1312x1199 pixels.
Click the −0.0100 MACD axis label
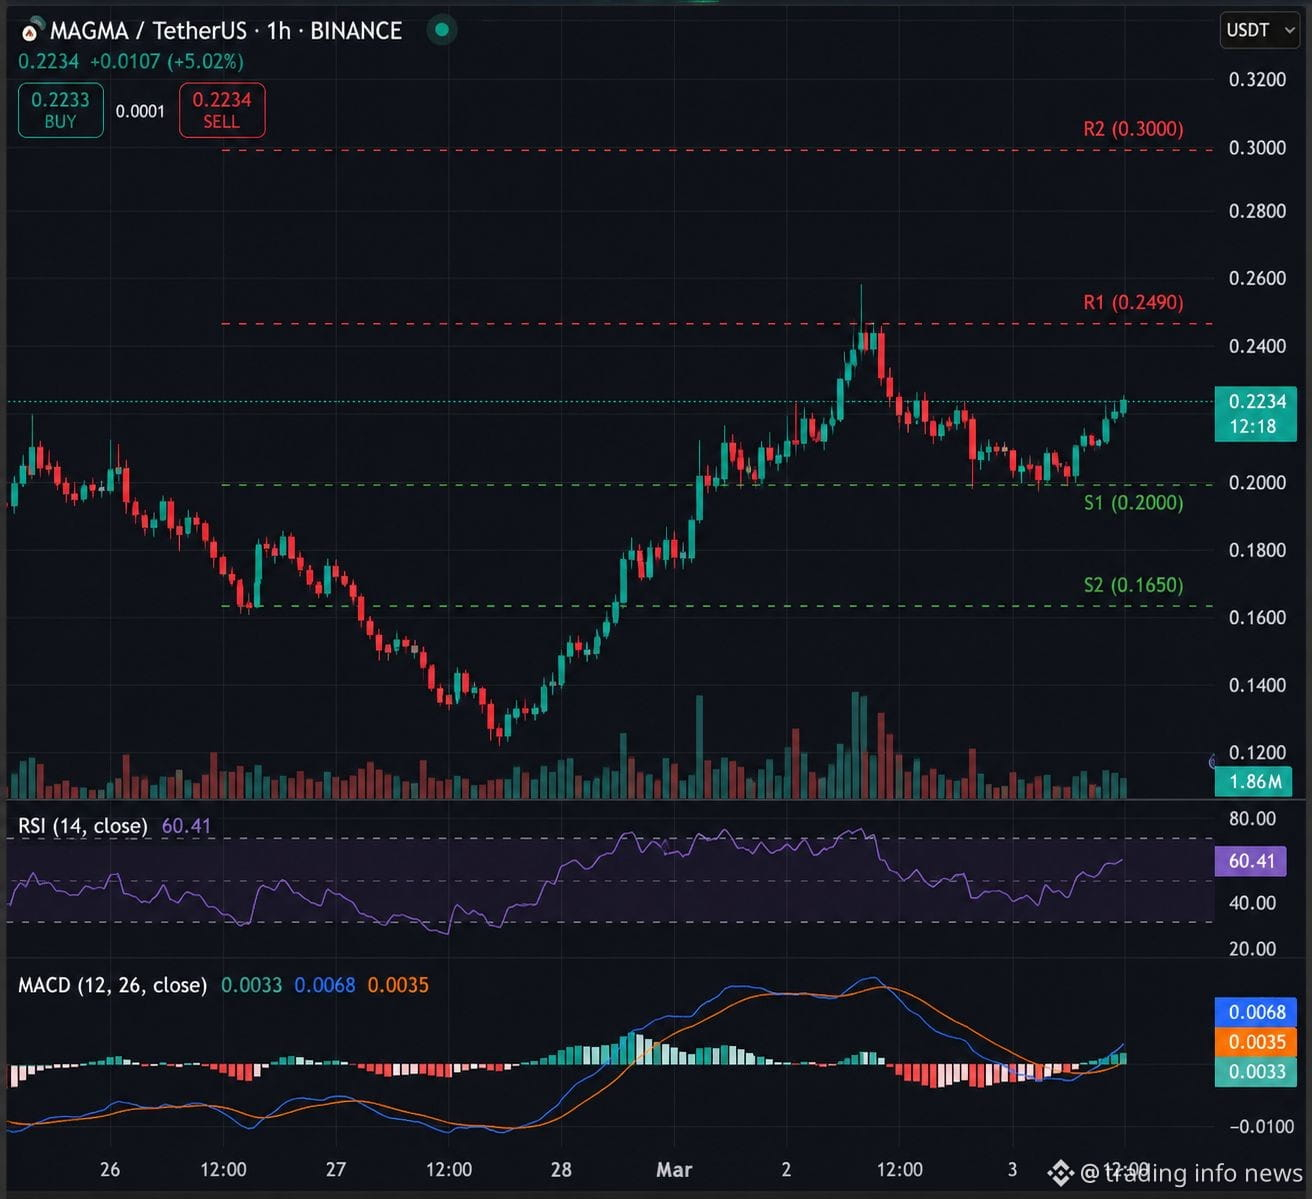tap(1261, 1127)
